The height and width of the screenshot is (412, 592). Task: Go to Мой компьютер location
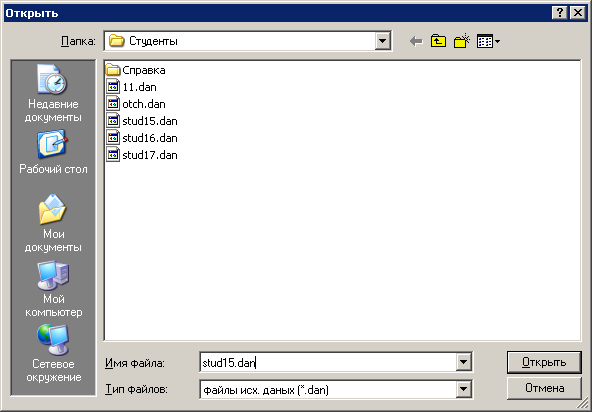coord(53,289)
